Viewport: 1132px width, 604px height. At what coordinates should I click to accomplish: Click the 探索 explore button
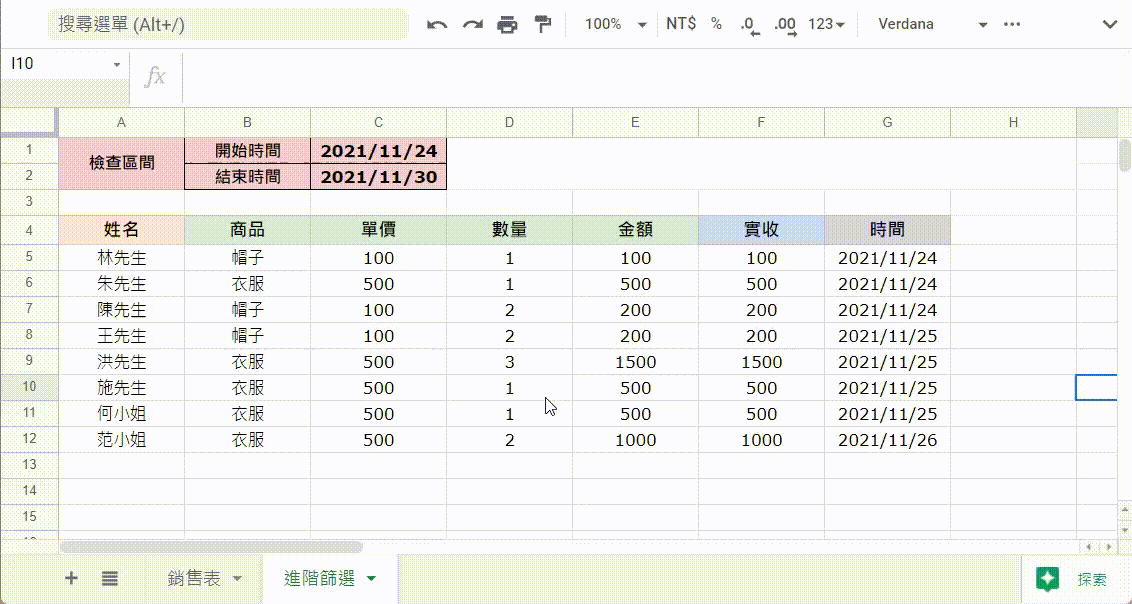1073,579
